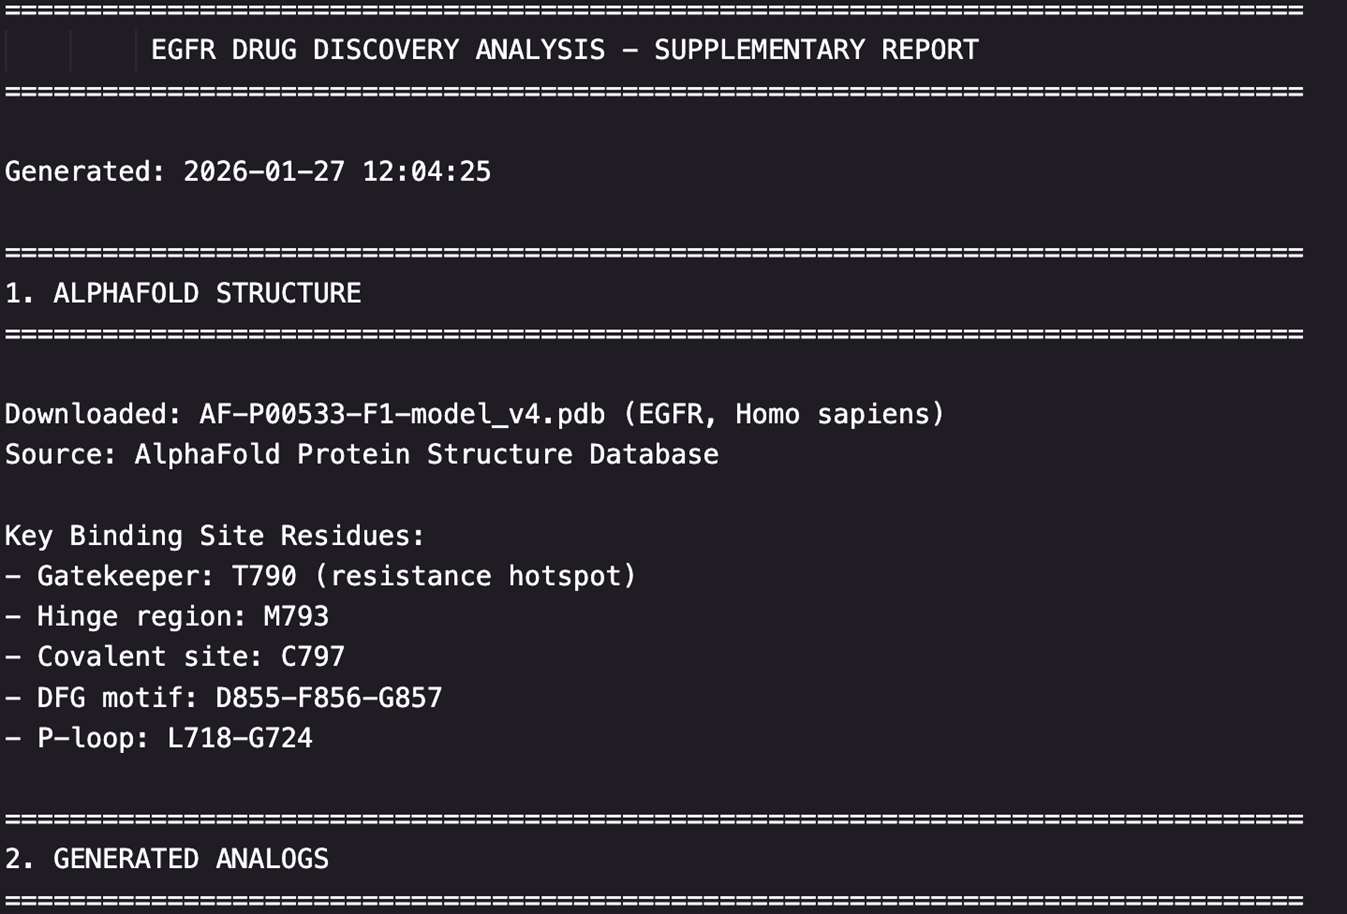1347x914 pixels.
Task: Click the '2. GENERATED ANALOGS' section heading
Action: [x=167, y=859]
